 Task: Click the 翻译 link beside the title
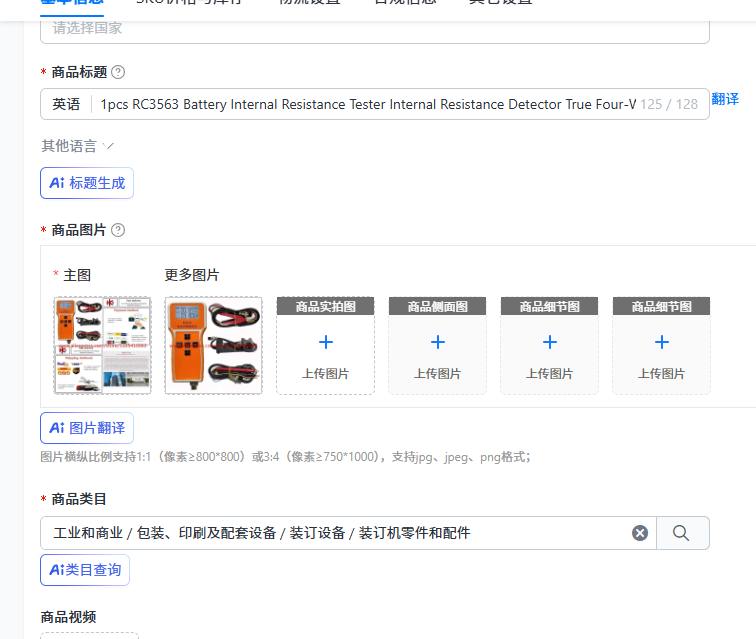coord(725,99)
